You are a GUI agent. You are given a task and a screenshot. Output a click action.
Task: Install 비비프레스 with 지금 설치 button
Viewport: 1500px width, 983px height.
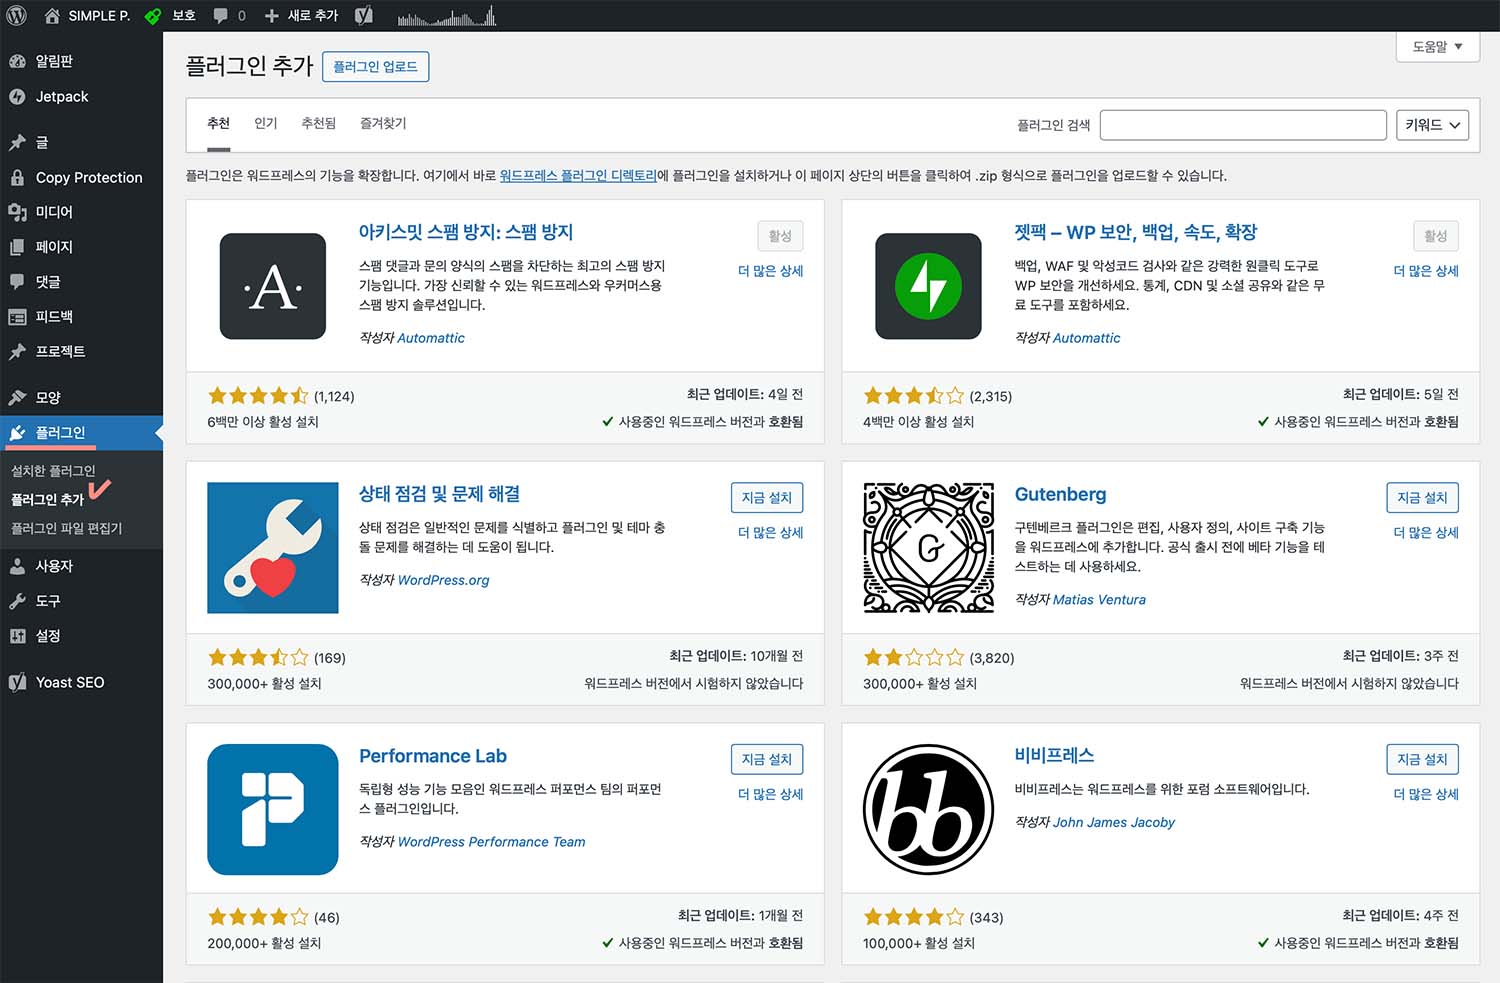pyautogui.click(x=1422, y=759)
